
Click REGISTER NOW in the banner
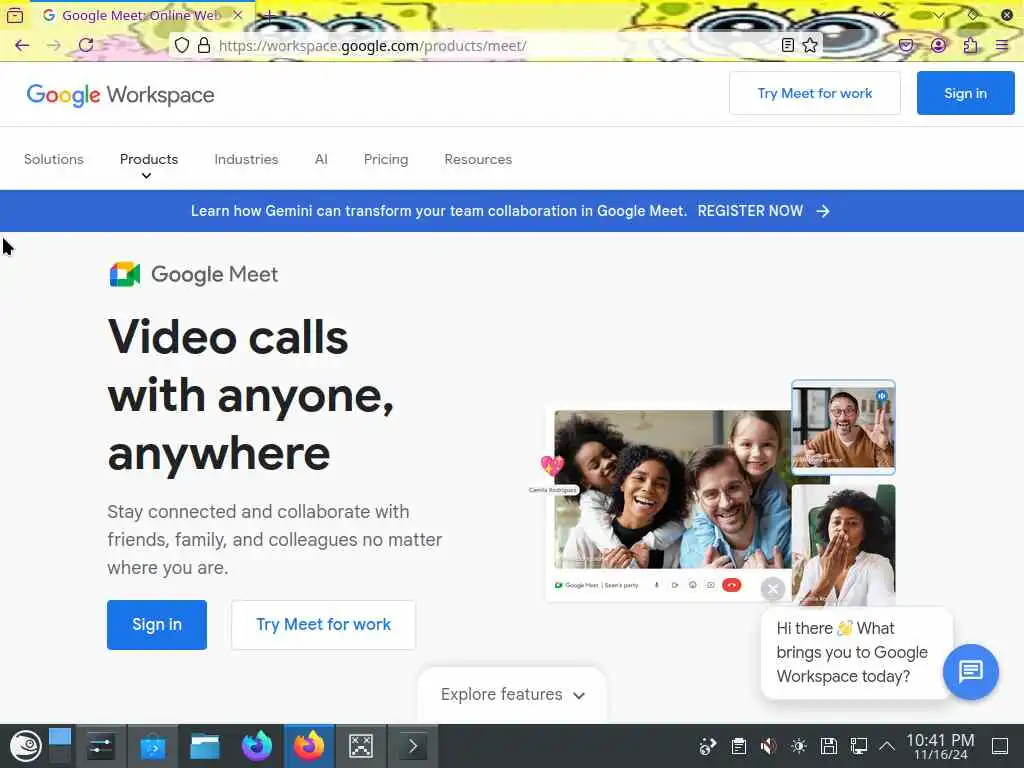point(750,211)
